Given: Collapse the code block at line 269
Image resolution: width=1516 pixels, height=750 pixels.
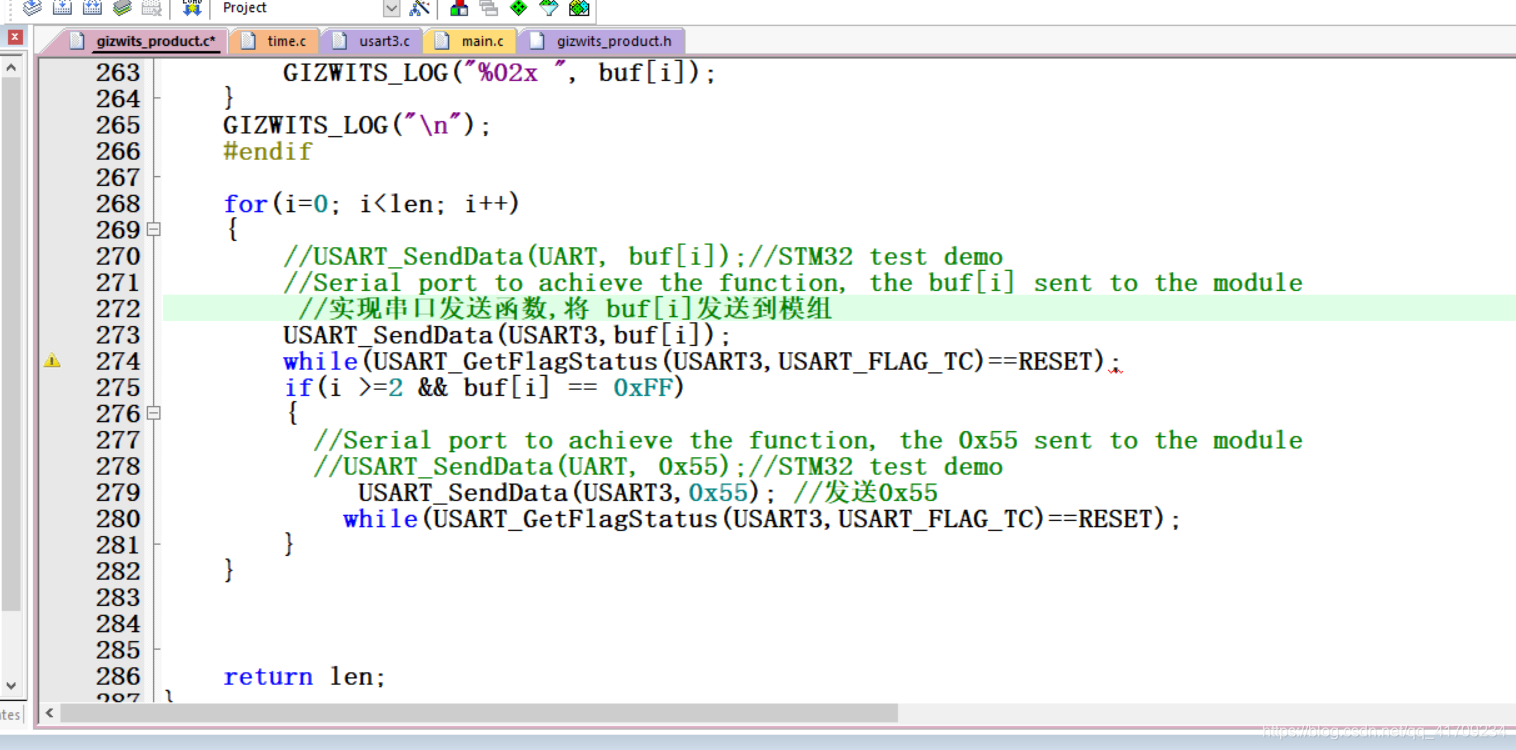Looking at the screenshot, I should 154,230.
